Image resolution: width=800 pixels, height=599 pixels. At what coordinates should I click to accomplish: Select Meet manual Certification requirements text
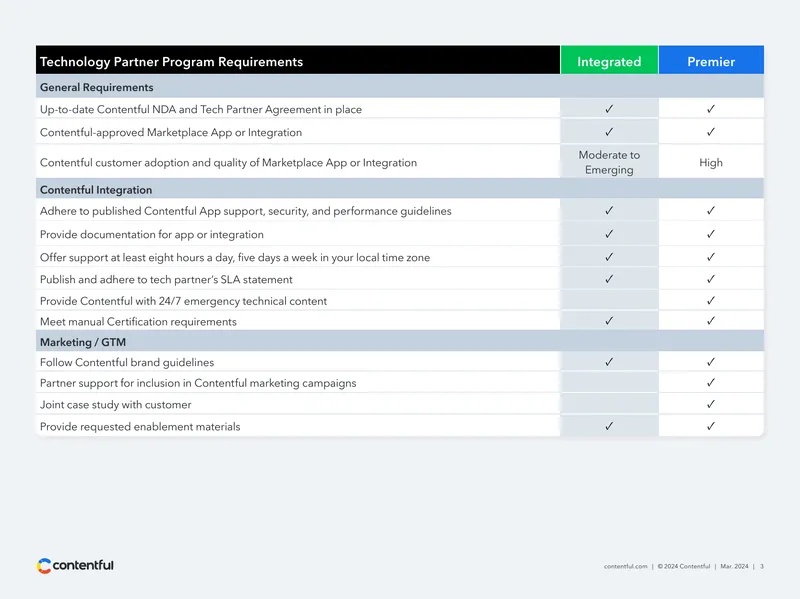pos(138,321)
